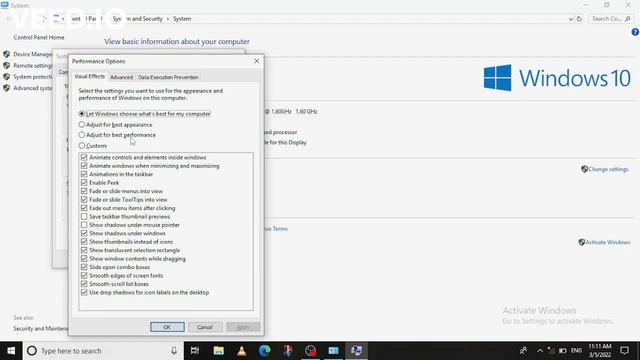Click the shield icon next to Device Manager
640x360 pixels.
(x=7, y=54)
